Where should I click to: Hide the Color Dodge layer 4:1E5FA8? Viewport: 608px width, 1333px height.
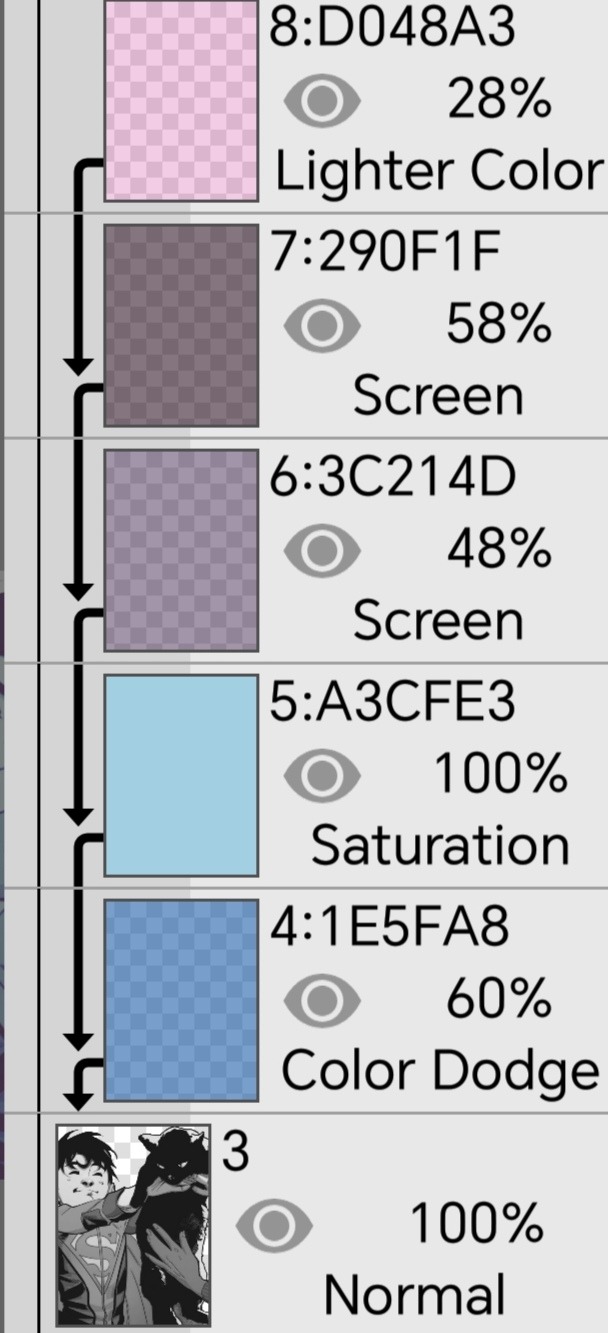322,1001
